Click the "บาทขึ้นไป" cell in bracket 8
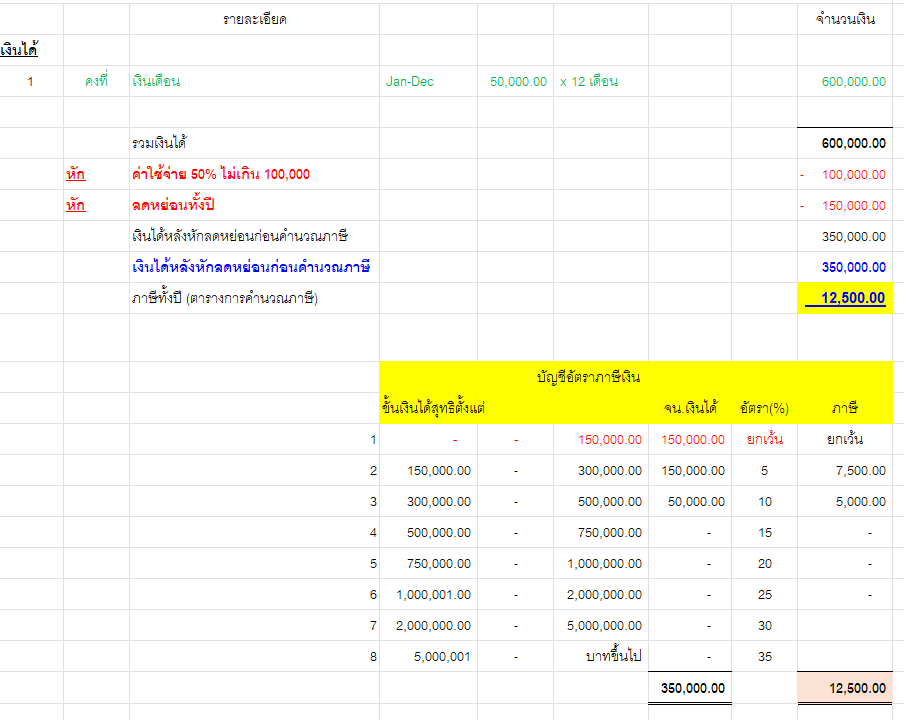 [x=613, y=657]
